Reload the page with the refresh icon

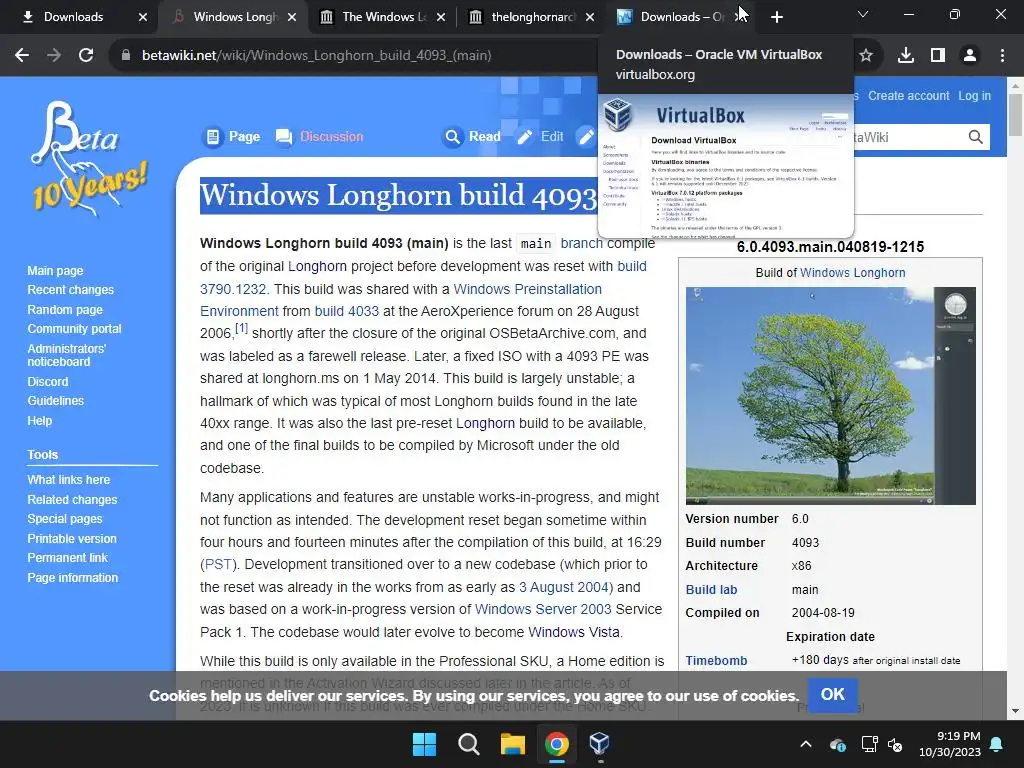pos(86,56)
